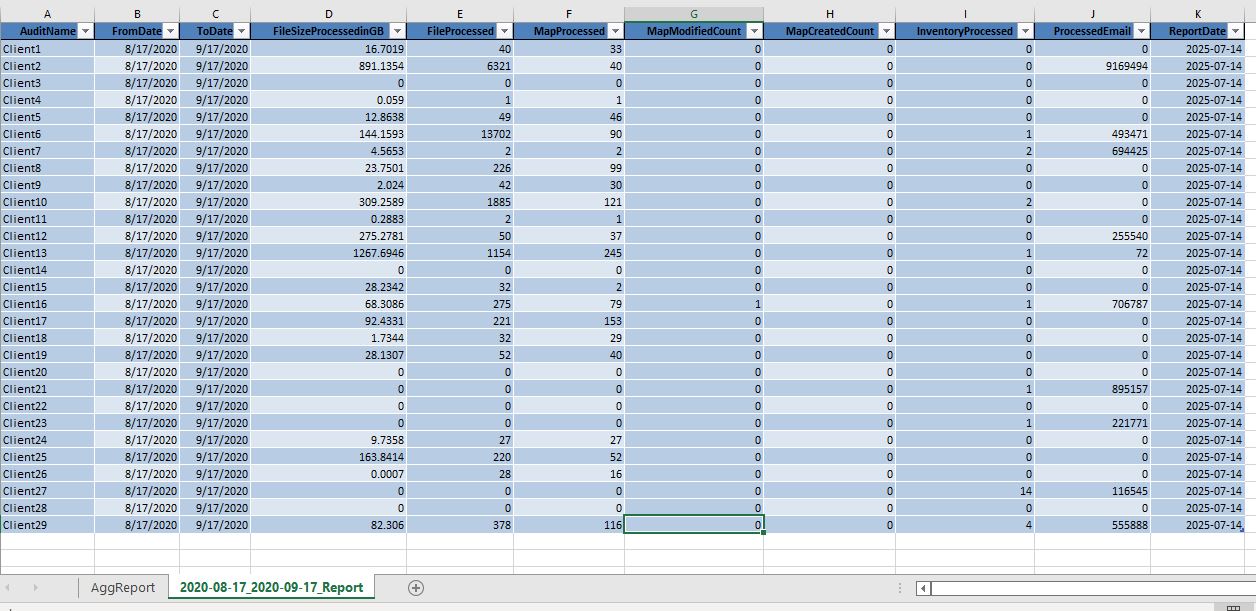Click file size value 1267.6946

328,253
